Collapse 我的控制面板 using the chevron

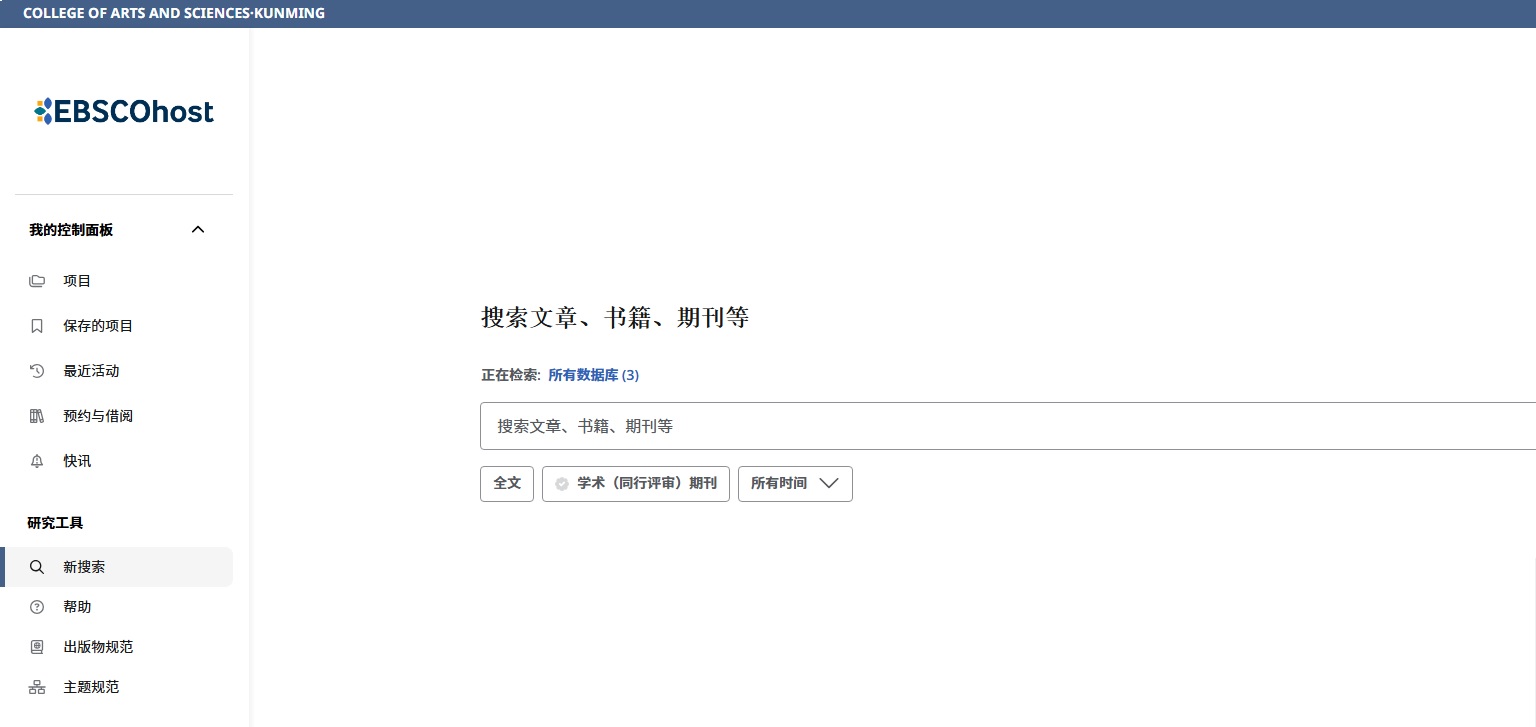tap(198, 230)
